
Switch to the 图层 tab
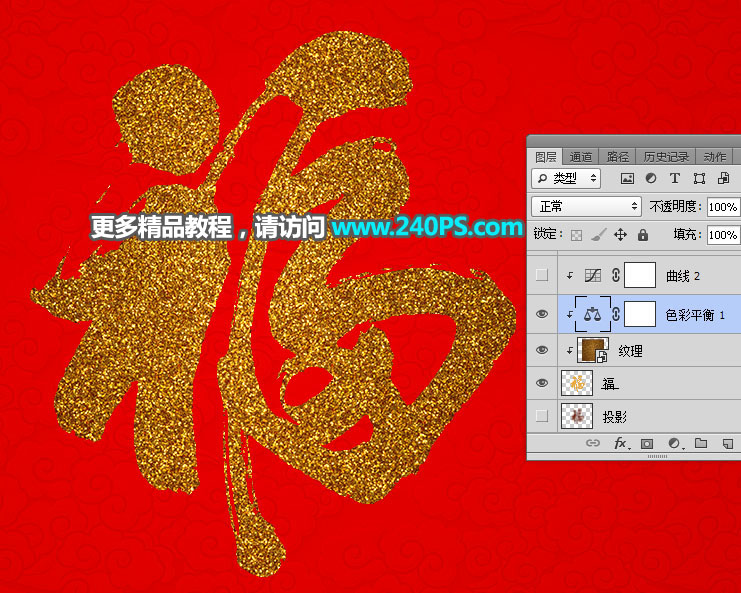545,157
